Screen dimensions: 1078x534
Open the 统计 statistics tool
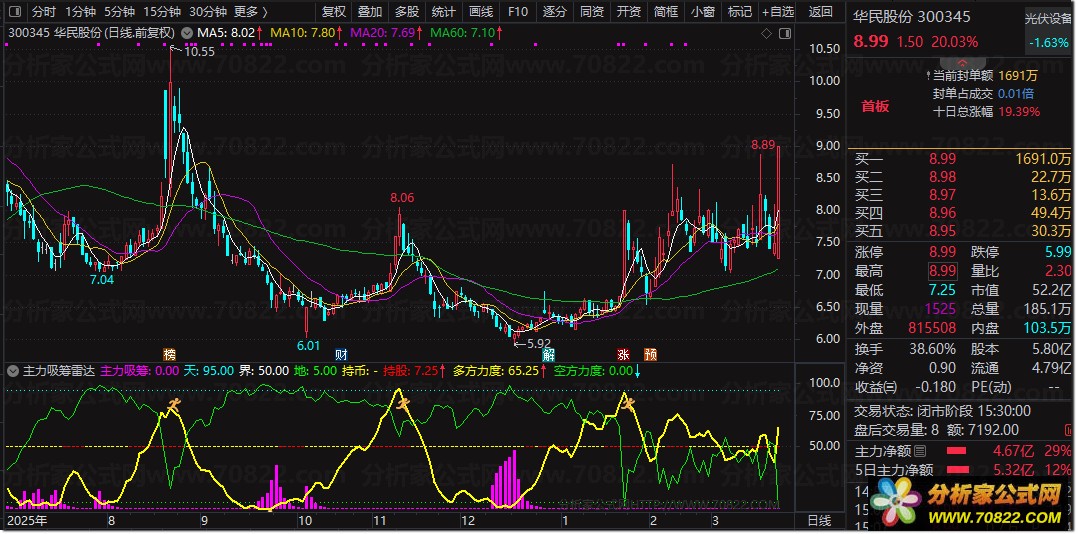443,12
